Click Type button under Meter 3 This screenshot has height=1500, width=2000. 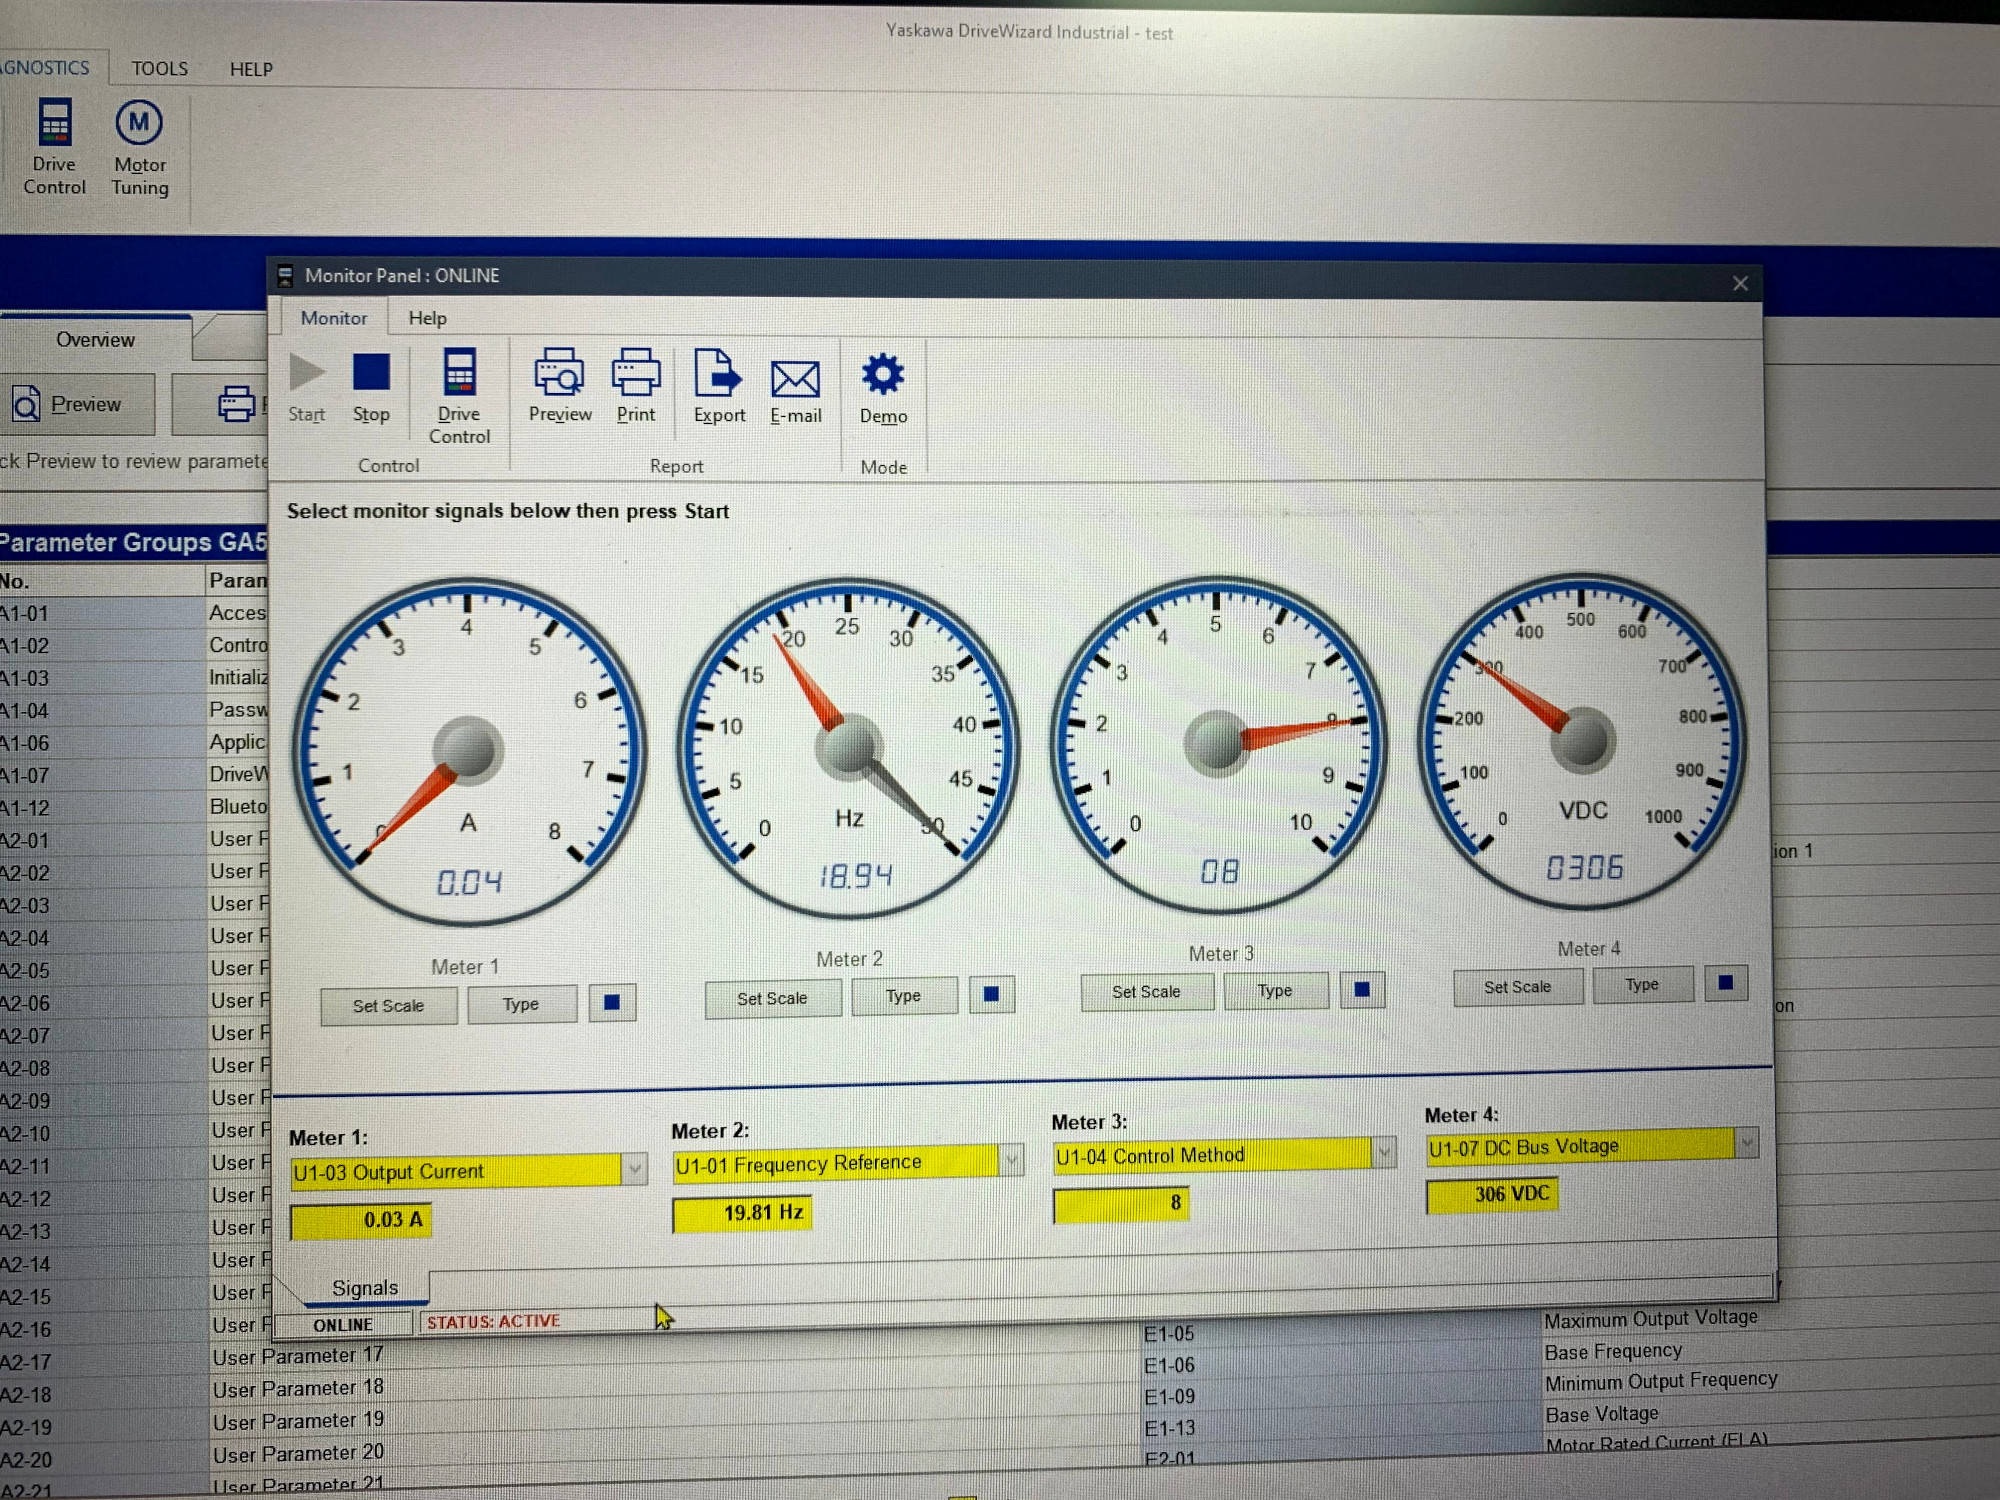coord(1275,990)
